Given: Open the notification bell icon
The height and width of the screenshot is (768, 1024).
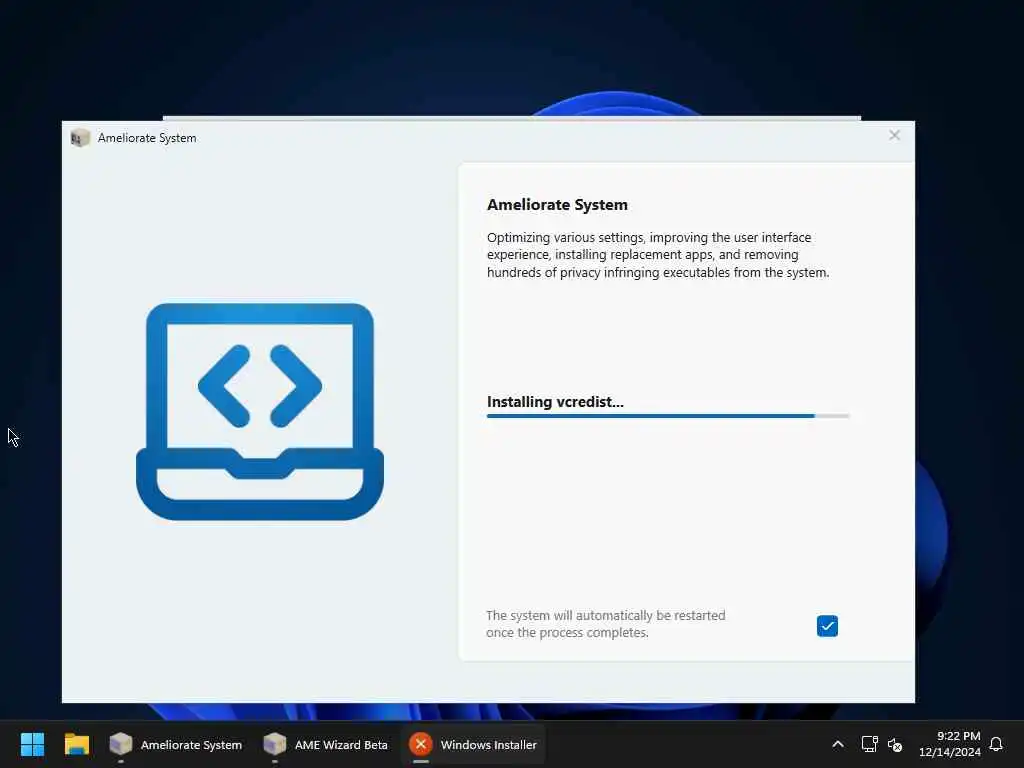Looking at the screenshot, I should point(996,744).
